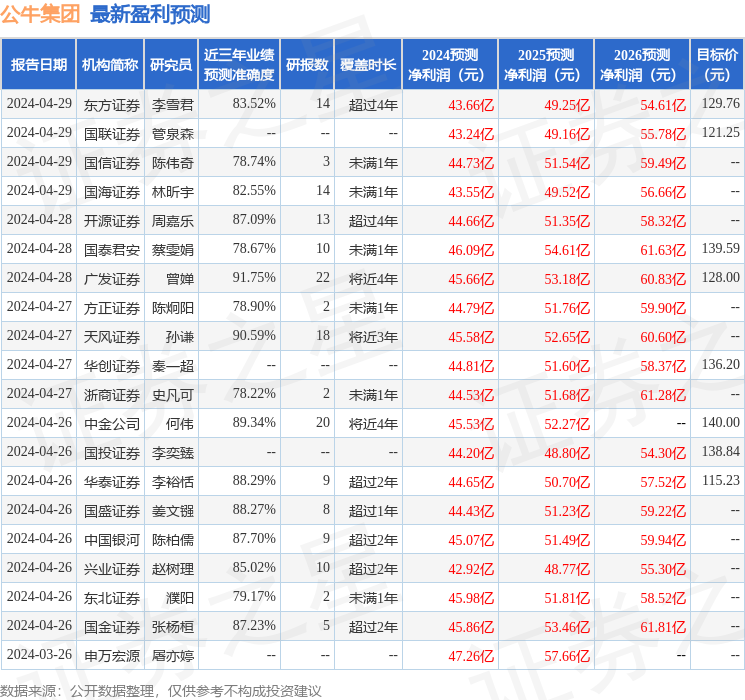745x700 pixels.
Task: Click target price 128.00
Action: 721,277
